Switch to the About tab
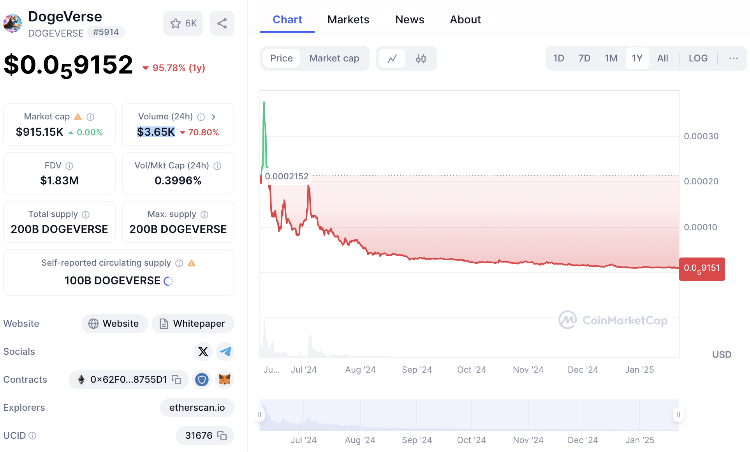The width and height of the screenshot is (750, 452). (465, 20)
